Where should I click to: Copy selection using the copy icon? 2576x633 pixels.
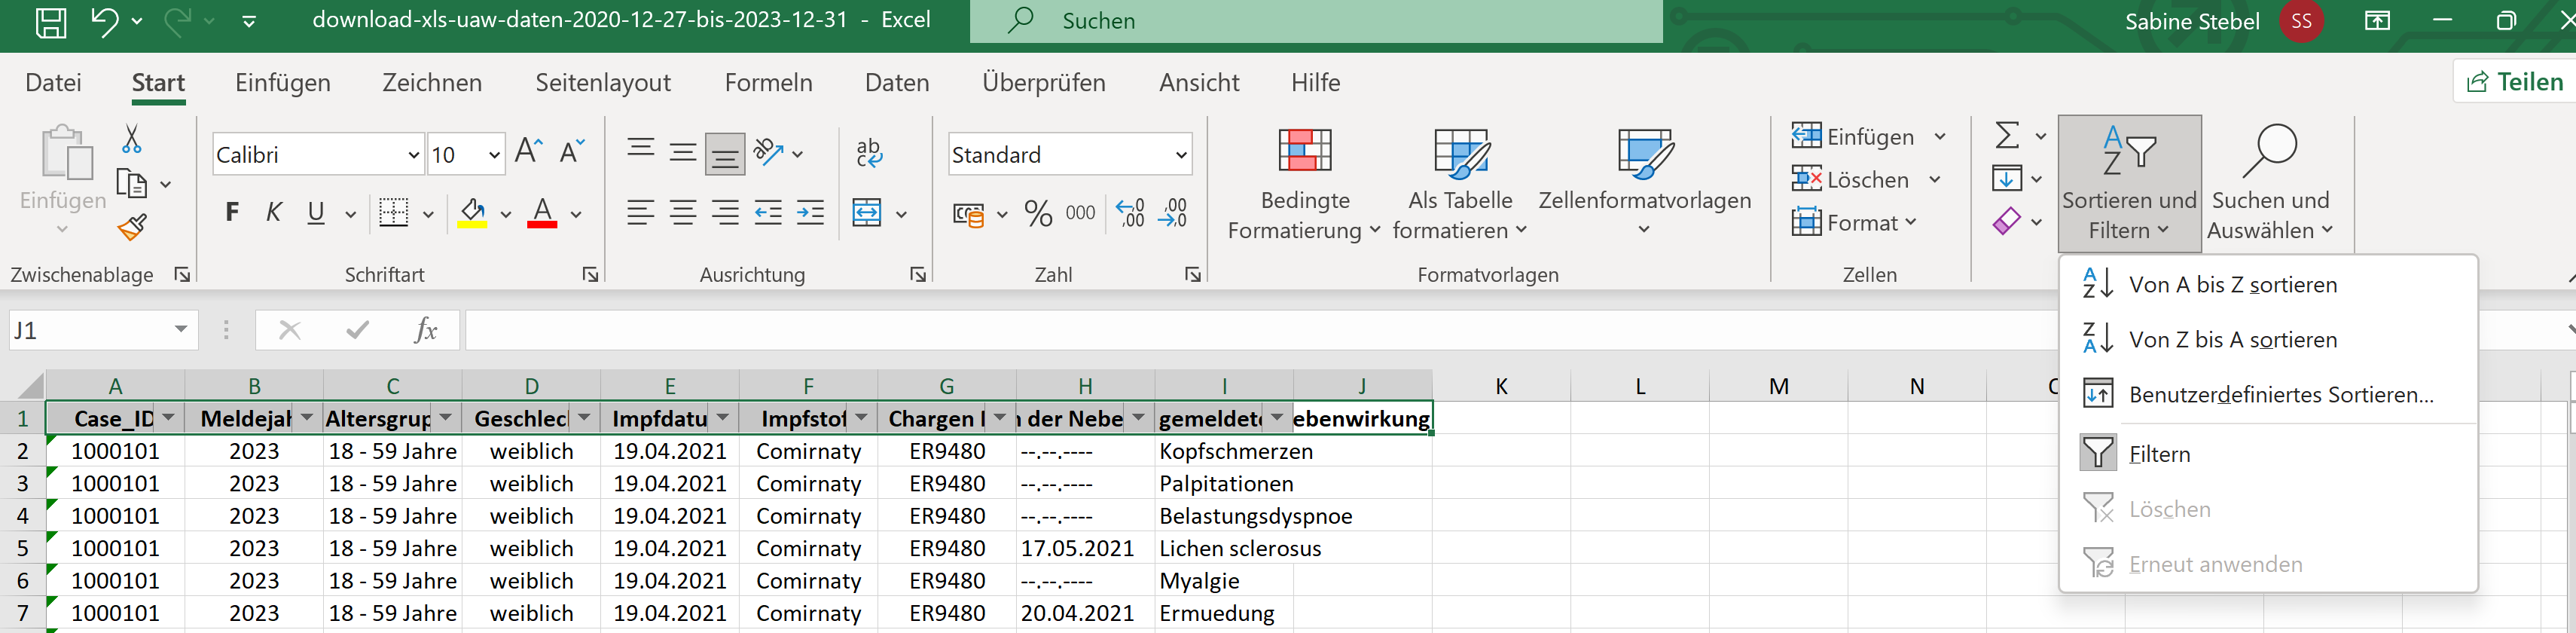tap(132, 184)
